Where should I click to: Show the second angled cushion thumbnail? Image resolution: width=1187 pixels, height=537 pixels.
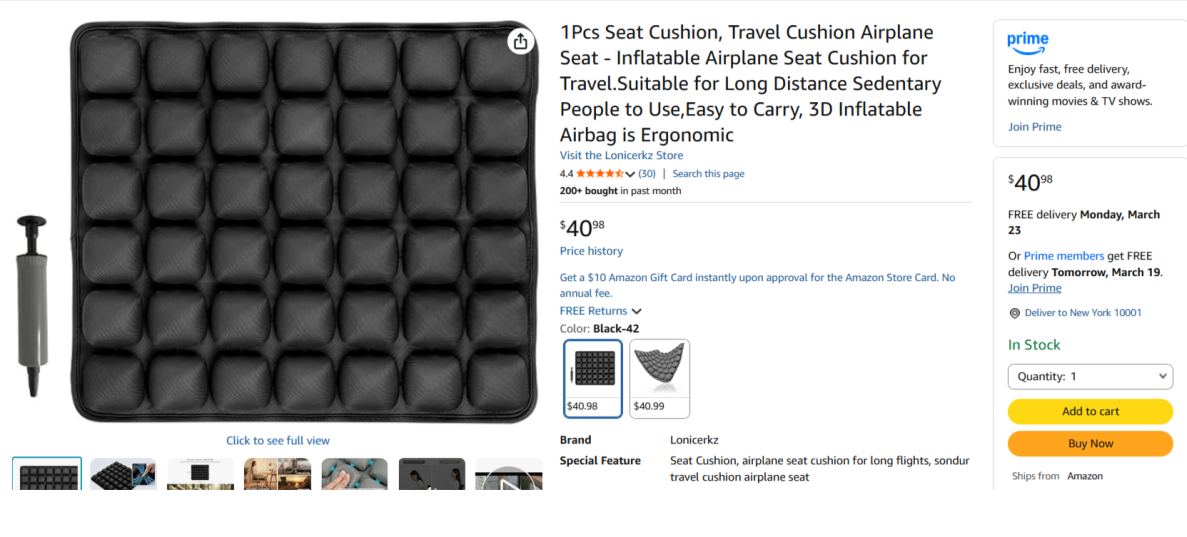(x=123, y=475)
